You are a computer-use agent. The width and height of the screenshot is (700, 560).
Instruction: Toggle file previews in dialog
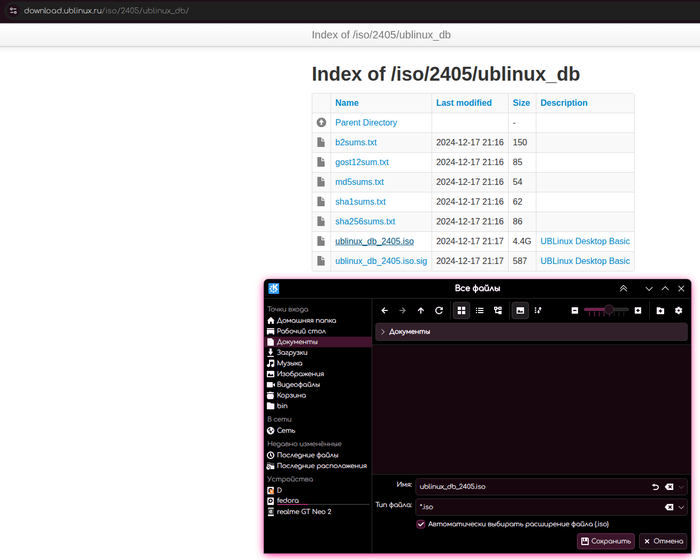(x=520, y=310)
